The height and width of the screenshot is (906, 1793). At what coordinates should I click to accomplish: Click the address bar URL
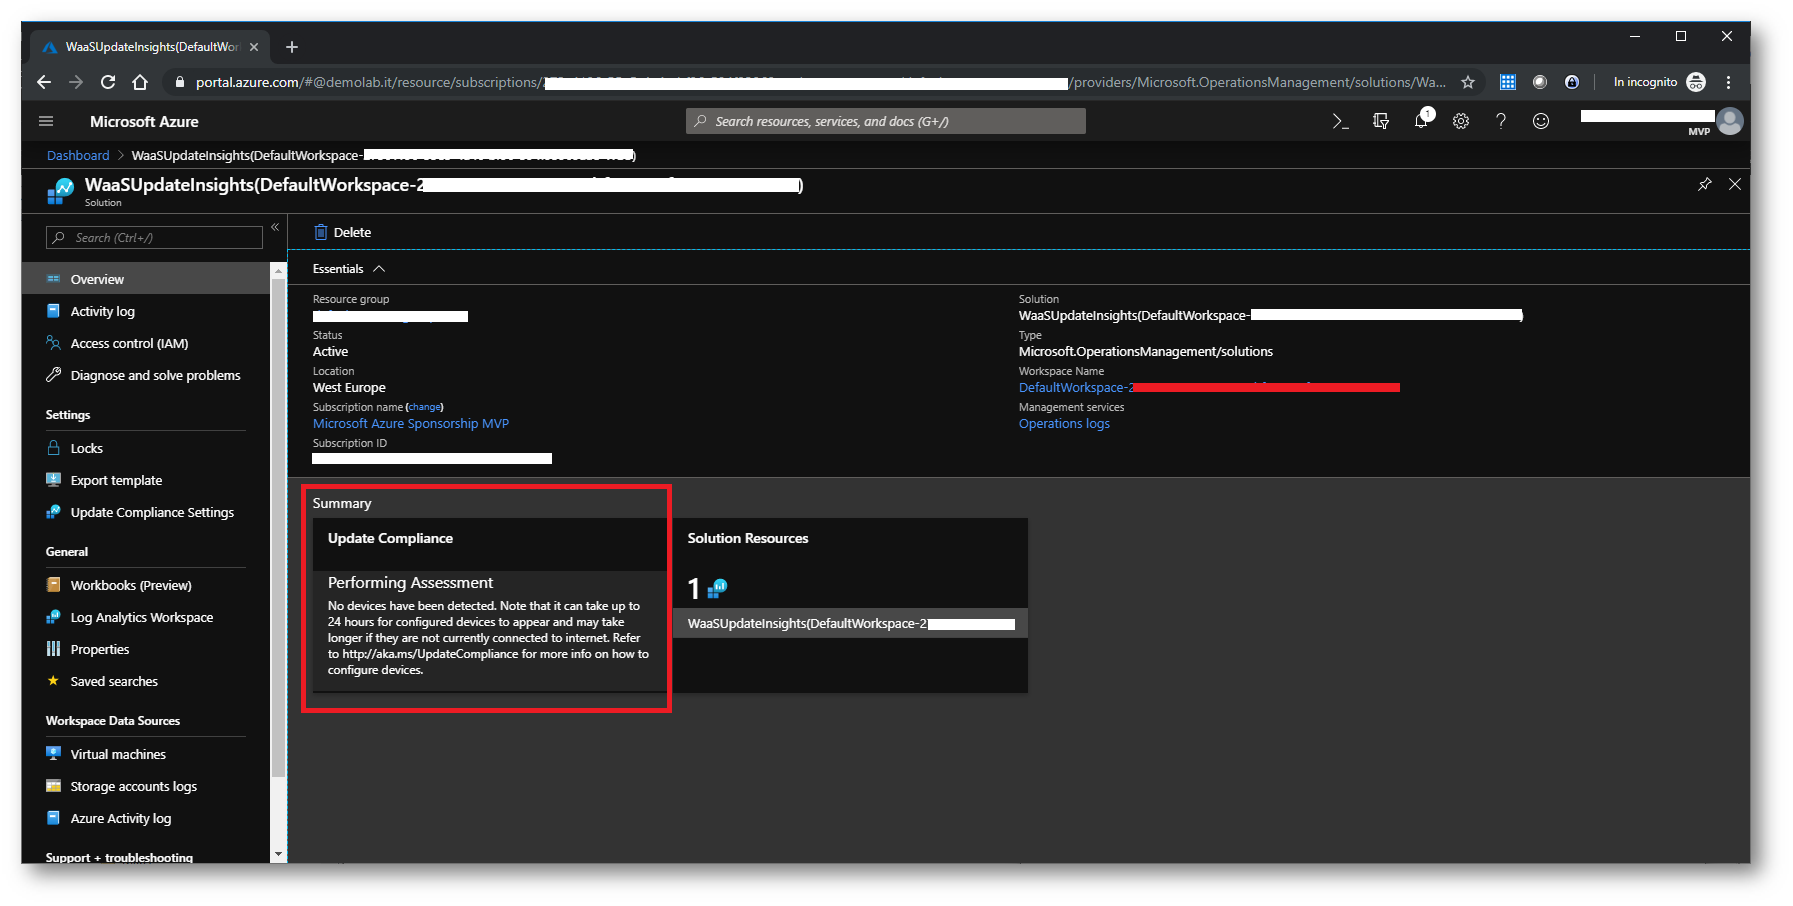[x=820, y=82]
